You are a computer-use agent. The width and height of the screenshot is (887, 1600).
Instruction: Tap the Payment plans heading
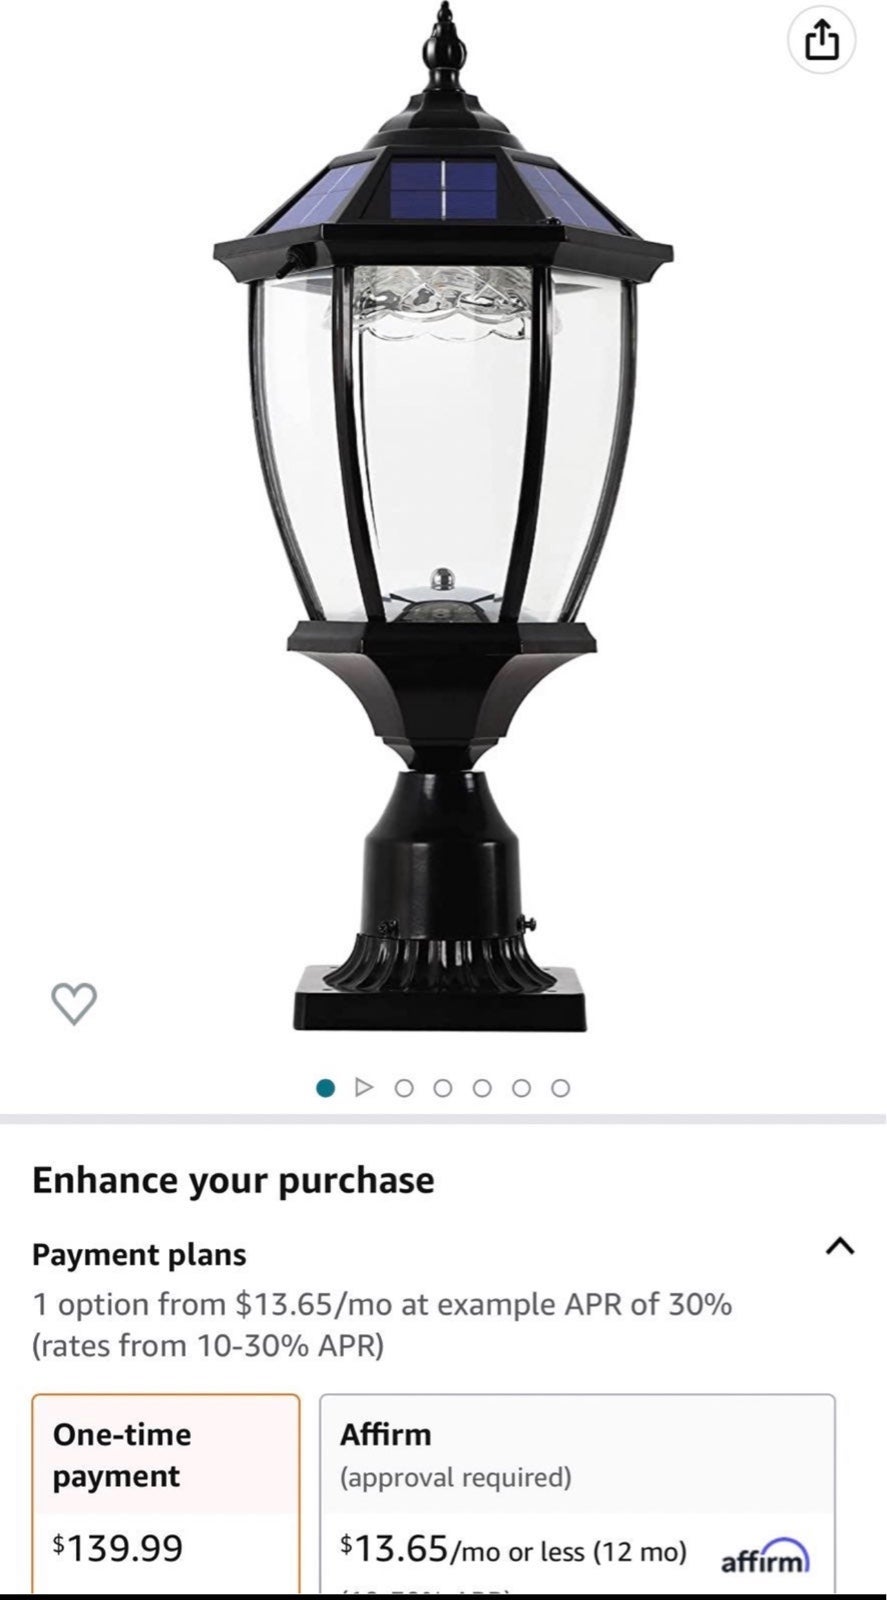click(139, 1254)
